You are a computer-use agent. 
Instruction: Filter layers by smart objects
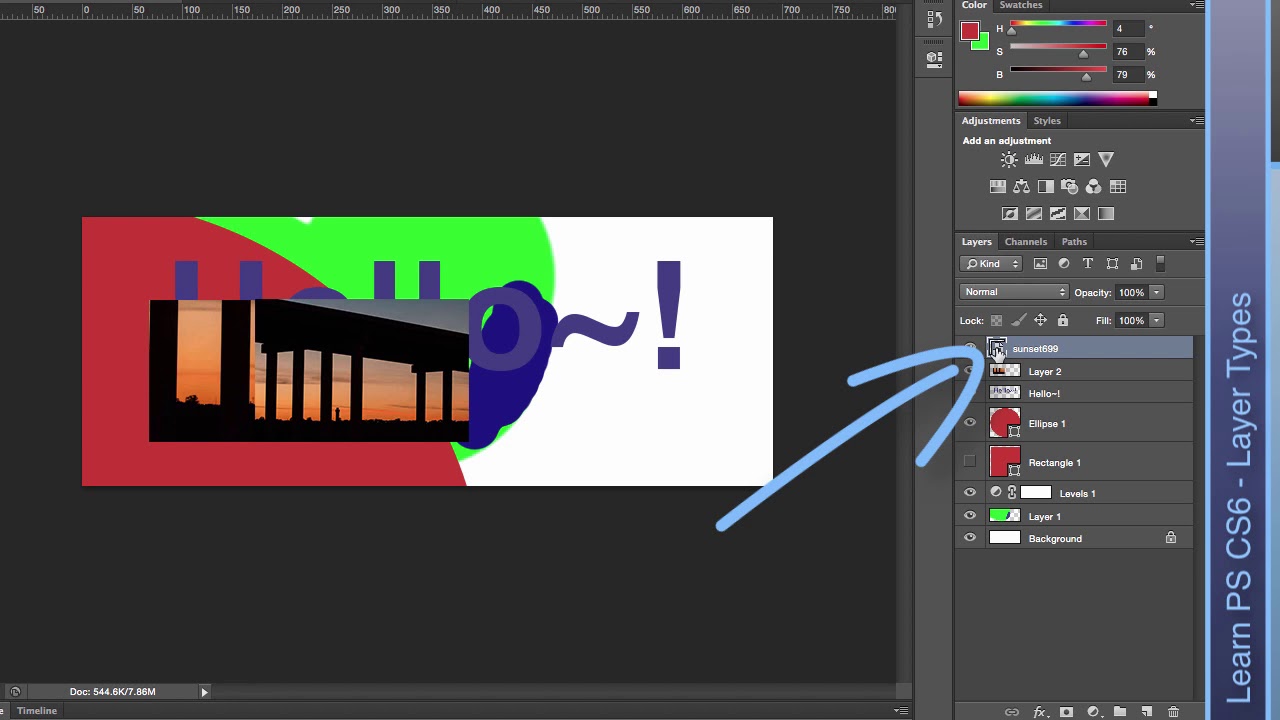[1136, 264]
